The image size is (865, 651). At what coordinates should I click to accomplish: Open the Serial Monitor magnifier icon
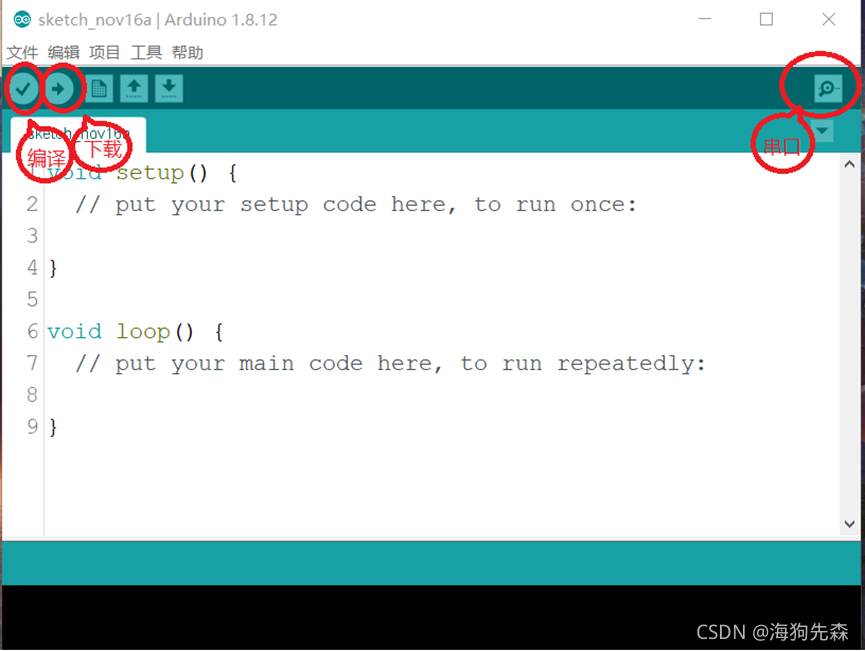827,88
